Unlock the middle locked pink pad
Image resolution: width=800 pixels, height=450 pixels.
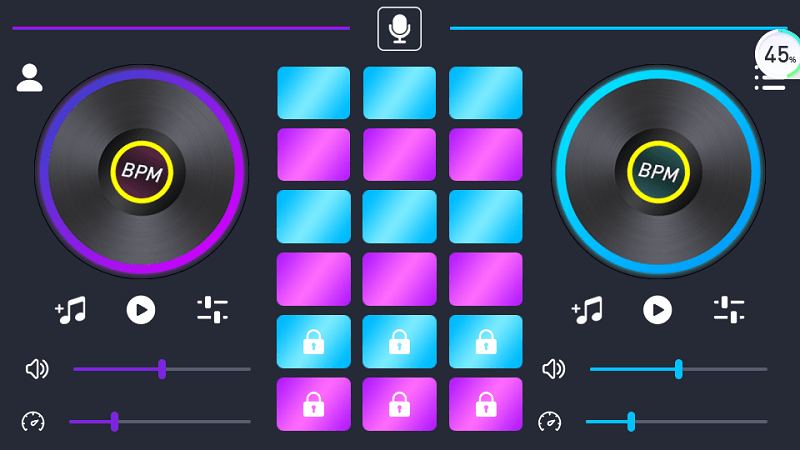pos(399,404)
